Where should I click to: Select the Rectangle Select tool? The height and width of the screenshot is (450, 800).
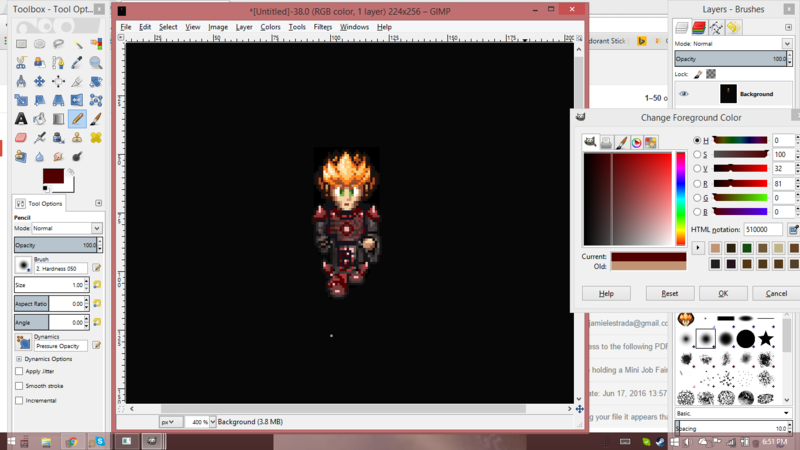click(21, 44)
